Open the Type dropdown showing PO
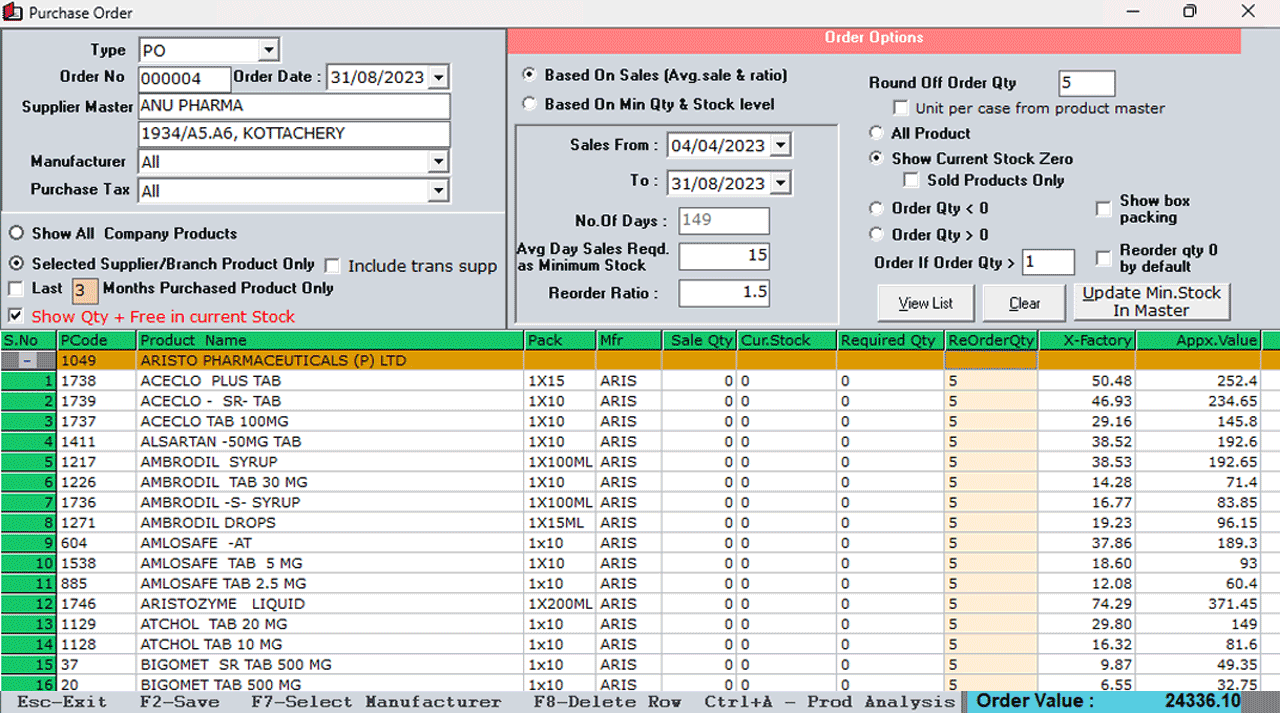 pos(268,49)
